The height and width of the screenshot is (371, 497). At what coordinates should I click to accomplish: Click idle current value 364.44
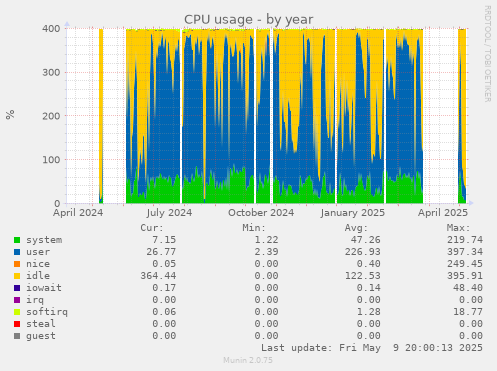click(x=158, y=276)
